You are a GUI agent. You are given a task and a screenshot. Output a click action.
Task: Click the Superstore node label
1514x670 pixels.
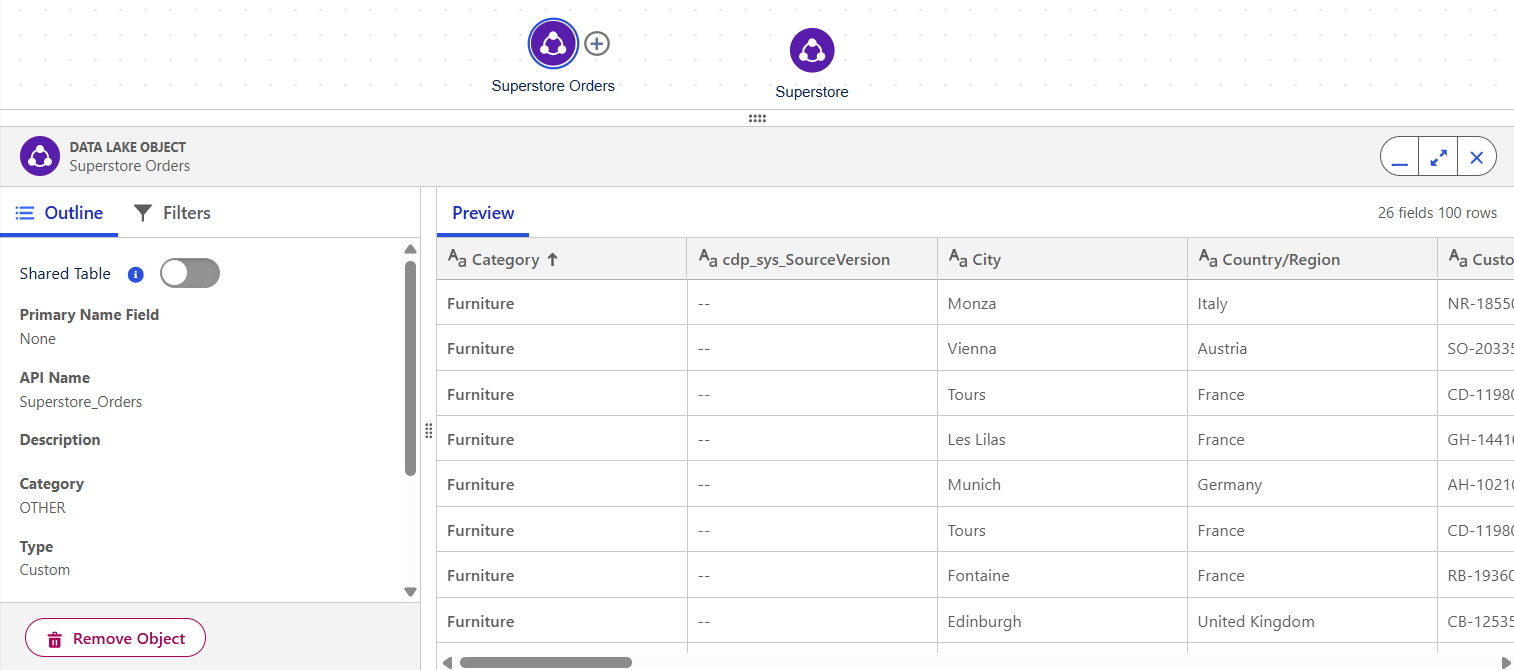tap(812, 92)
